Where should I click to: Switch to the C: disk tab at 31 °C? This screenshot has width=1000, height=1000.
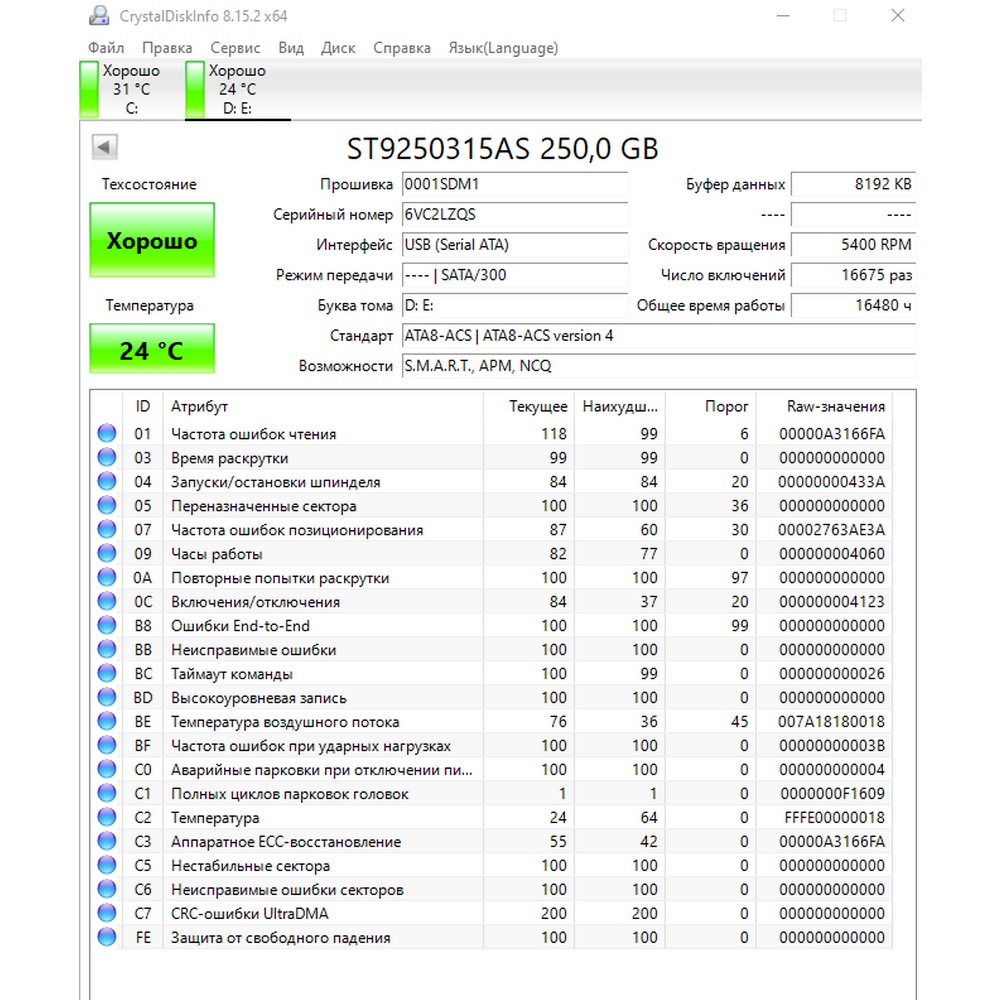(x=131, y=89)
